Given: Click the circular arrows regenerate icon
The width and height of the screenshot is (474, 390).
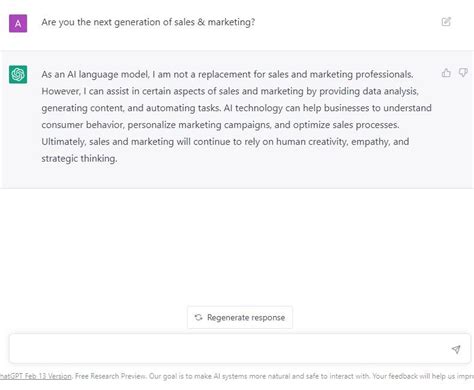Looking at the screenshot, I should [198, 317].
